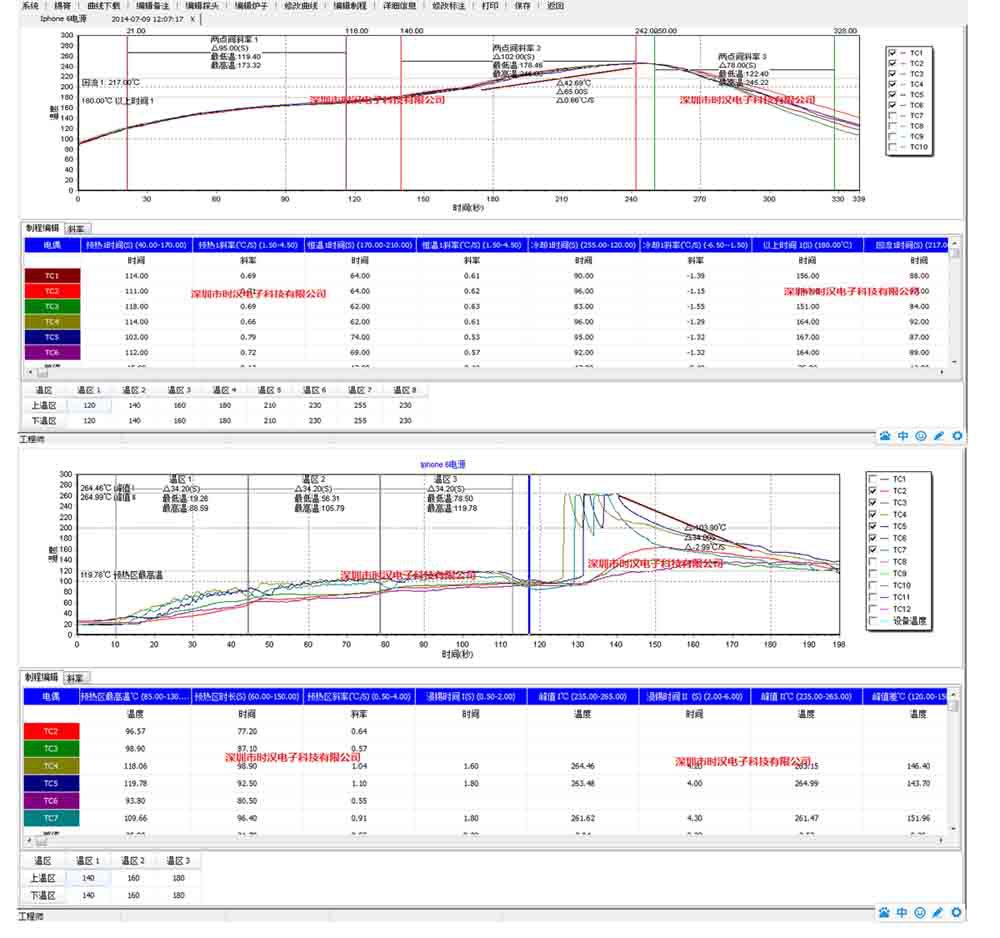Screen dimensions: 1000x938
Task: Open the 系统 menu
Action: coord(30,5)
